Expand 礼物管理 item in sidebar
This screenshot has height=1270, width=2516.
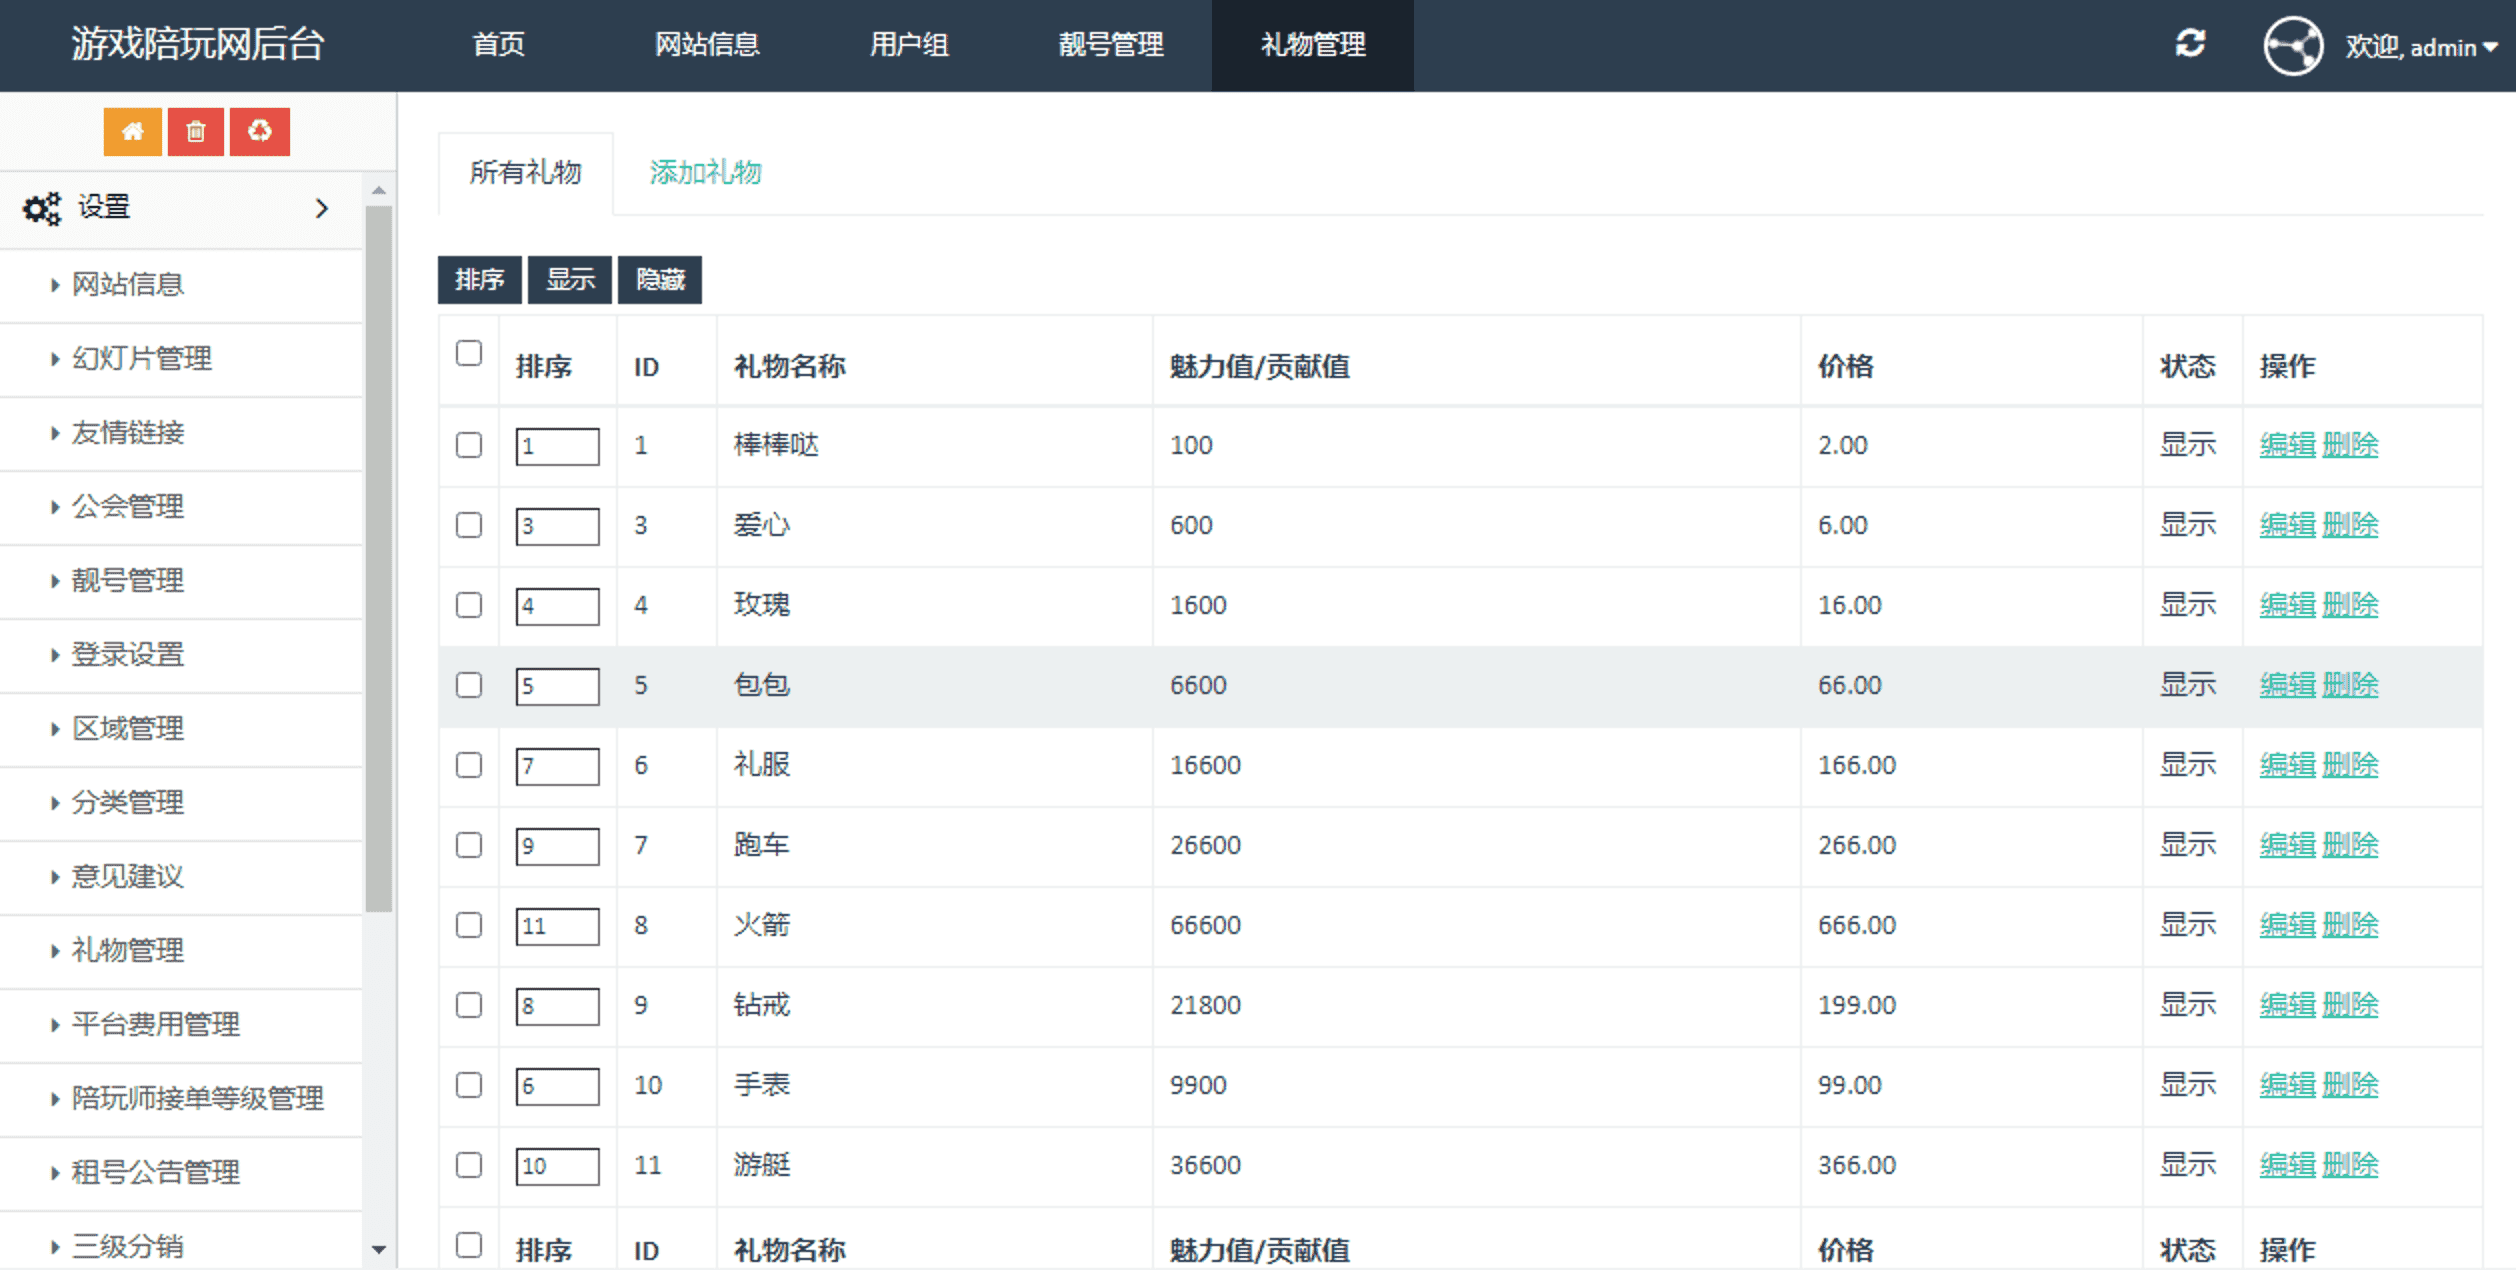(x=128, y=950)
